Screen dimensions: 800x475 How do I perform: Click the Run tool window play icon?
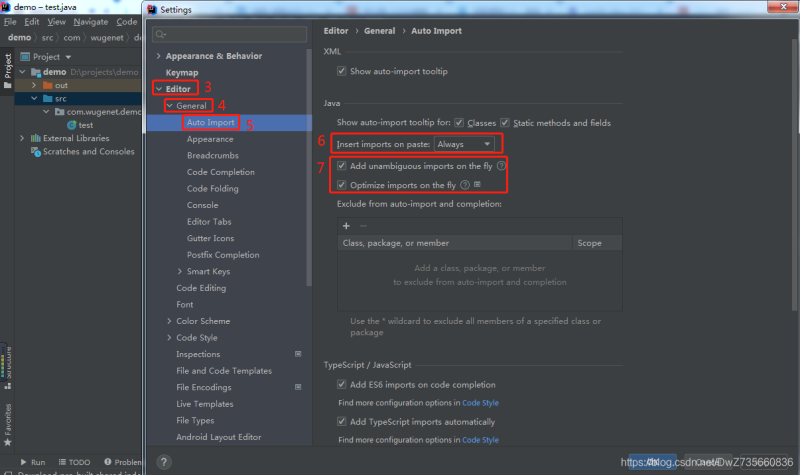click(x=23, y=462)
